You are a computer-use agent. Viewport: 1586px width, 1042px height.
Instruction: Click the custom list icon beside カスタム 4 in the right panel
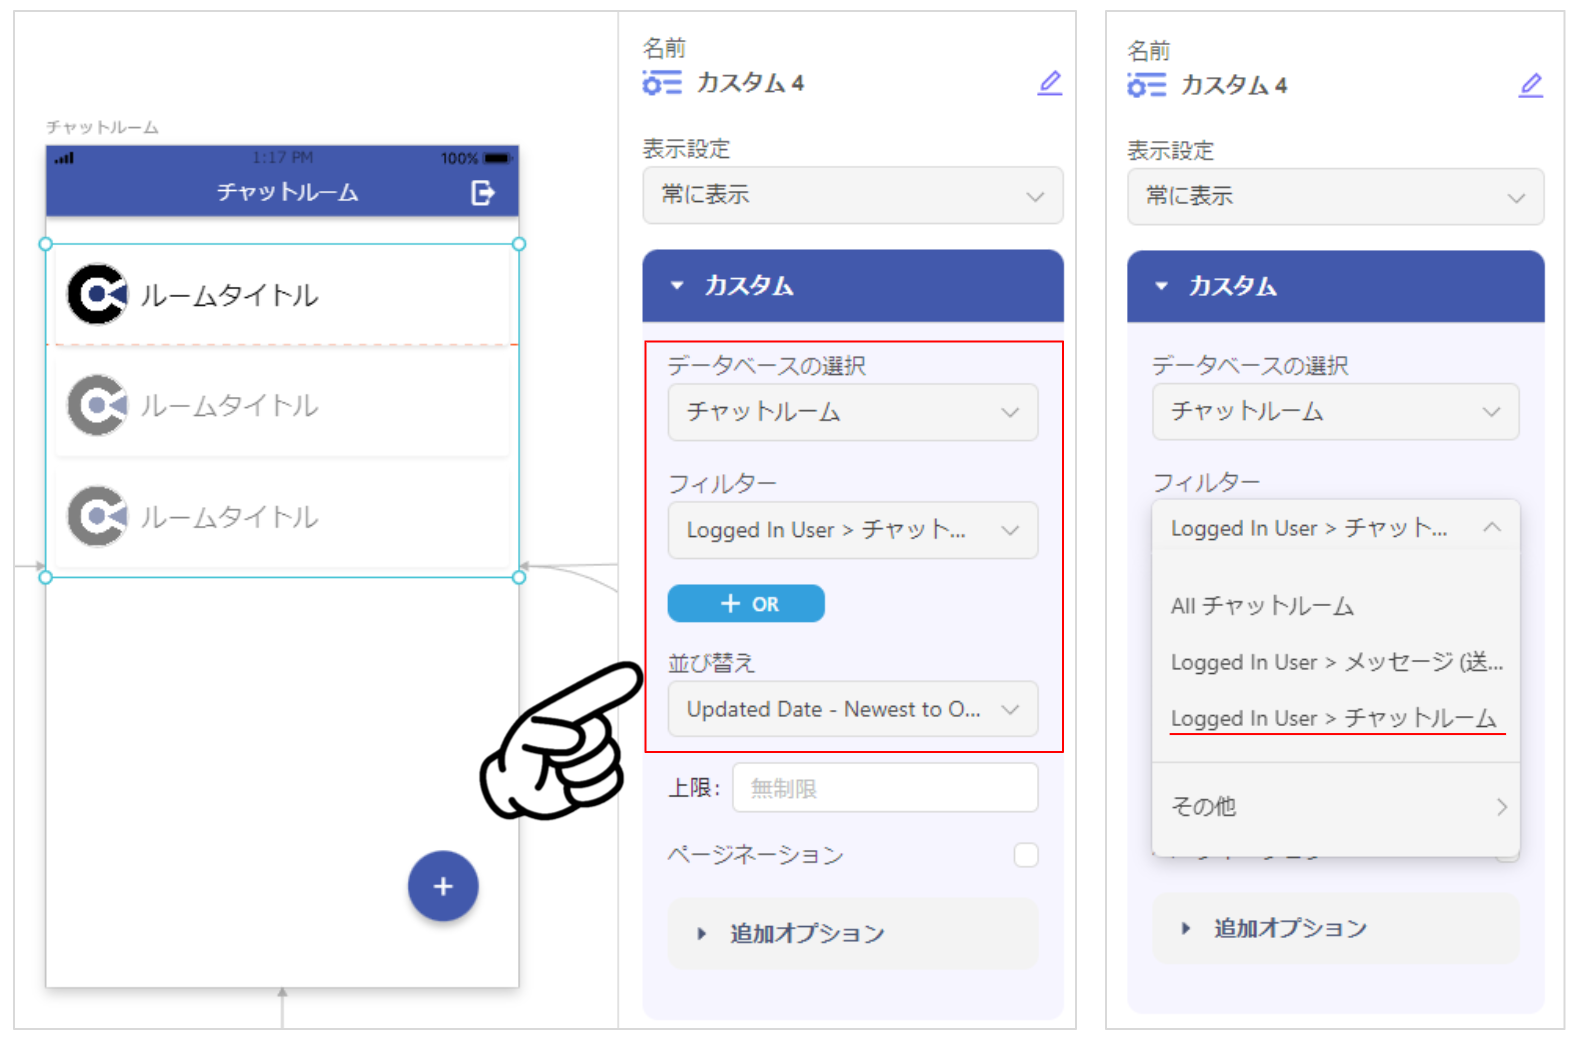click(x=1146, y=85)
